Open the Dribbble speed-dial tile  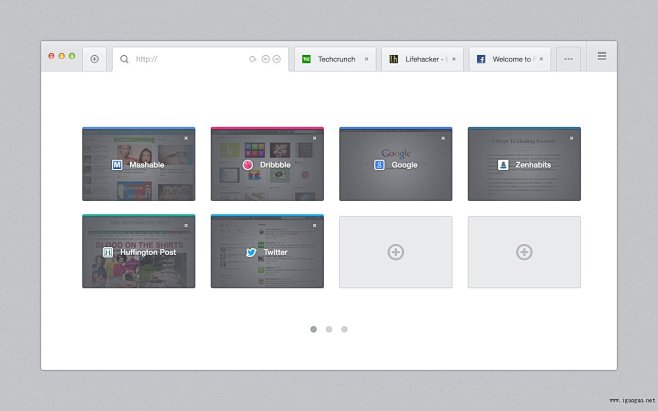(267, 164)
